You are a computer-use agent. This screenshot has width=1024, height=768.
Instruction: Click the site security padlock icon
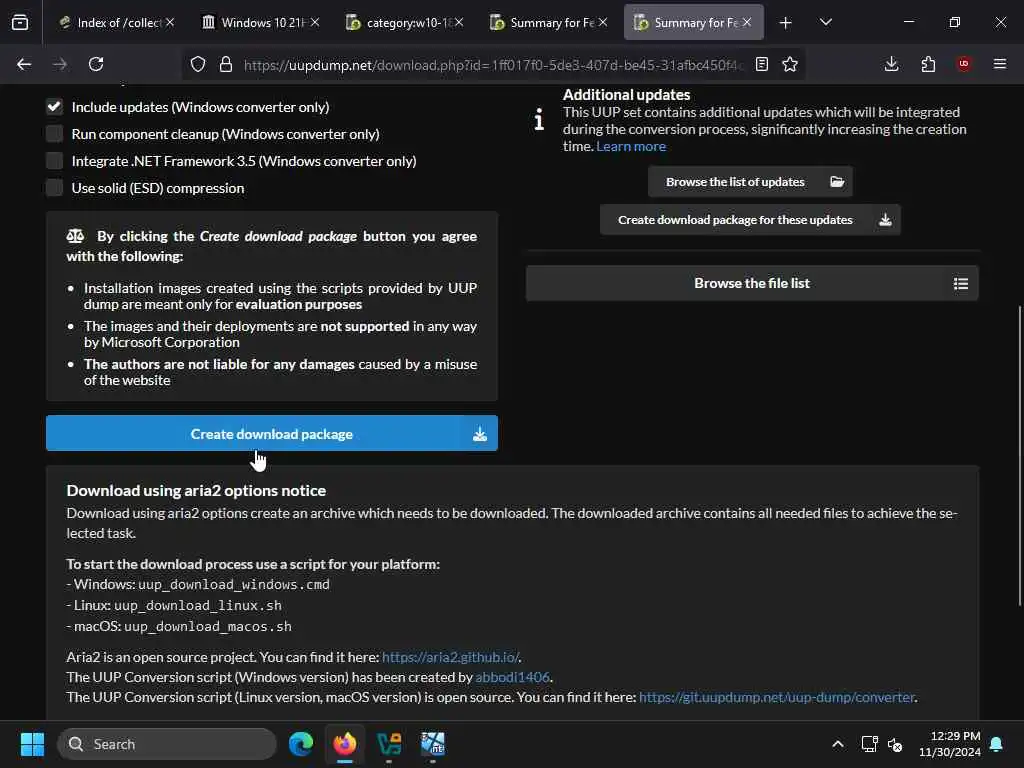pos(226,64)
